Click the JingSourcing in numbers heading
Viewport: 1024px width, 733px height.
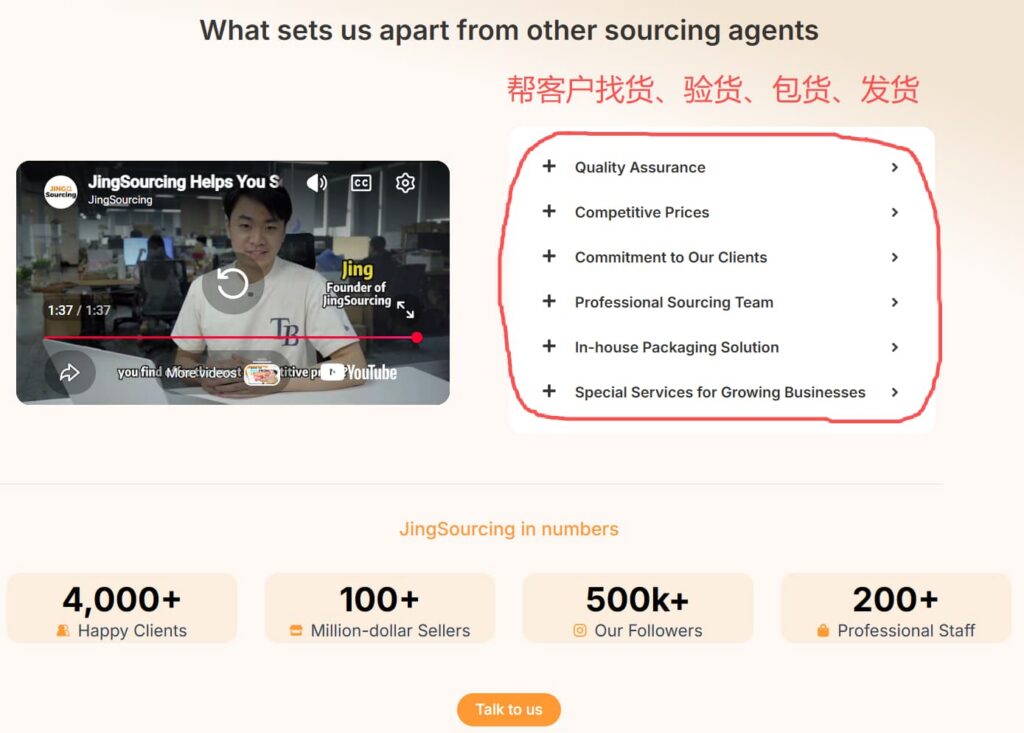point(509,529)
